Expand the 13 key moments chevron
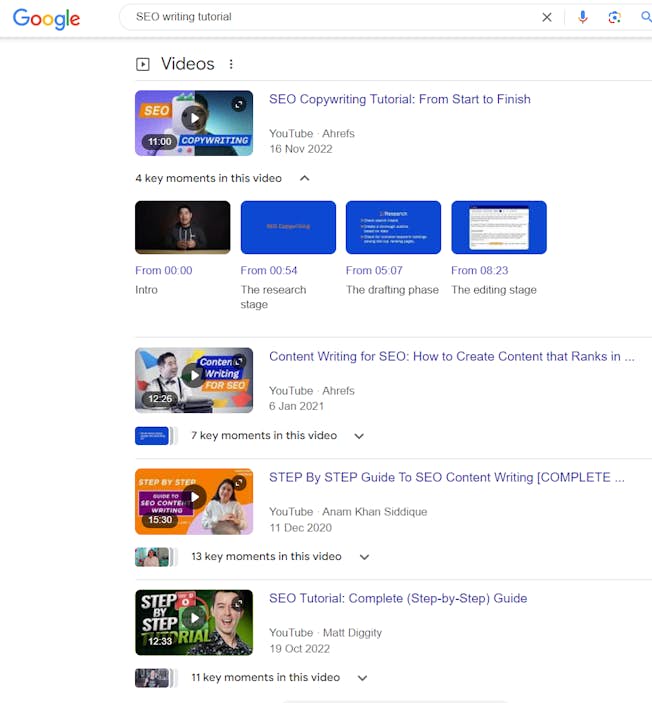Screen dimensions: 652x703 [364, 557]
